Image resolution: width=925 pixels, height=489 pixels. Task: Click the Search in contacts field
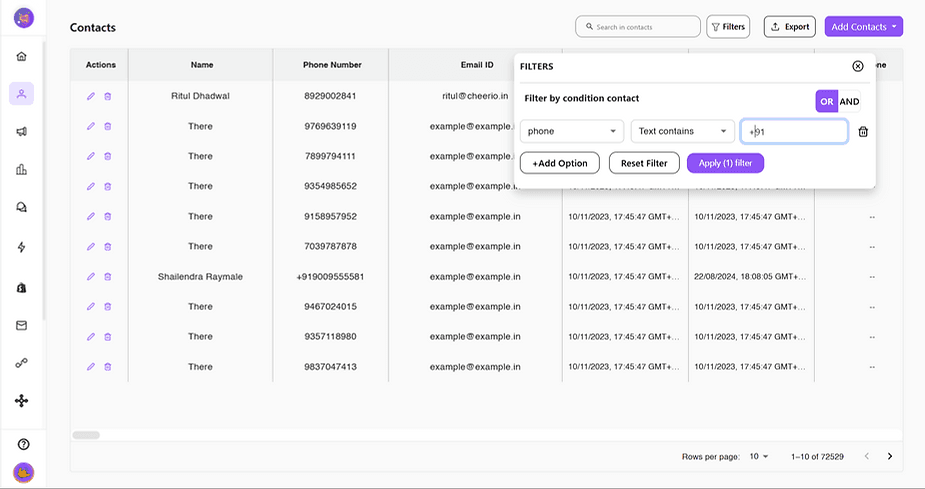click(x=638, y=27)
